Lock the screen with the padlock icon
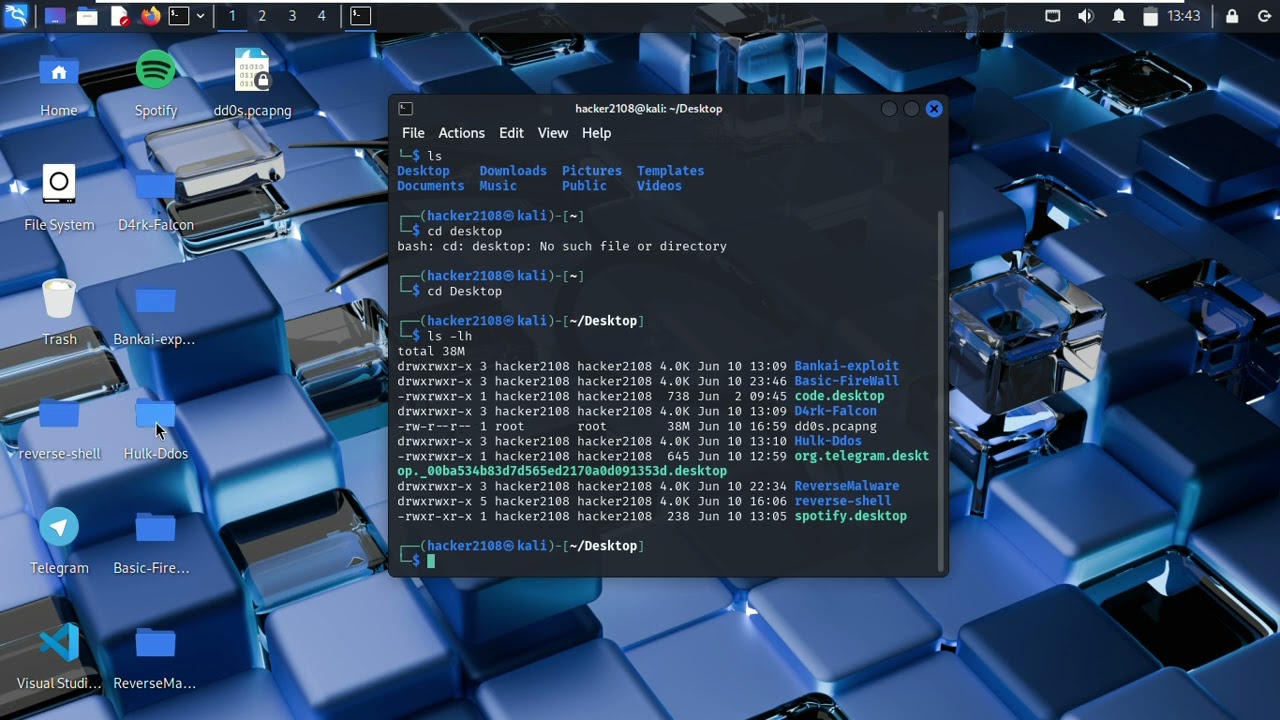This screenshot has height=720, width=1280. point(1232,16)
